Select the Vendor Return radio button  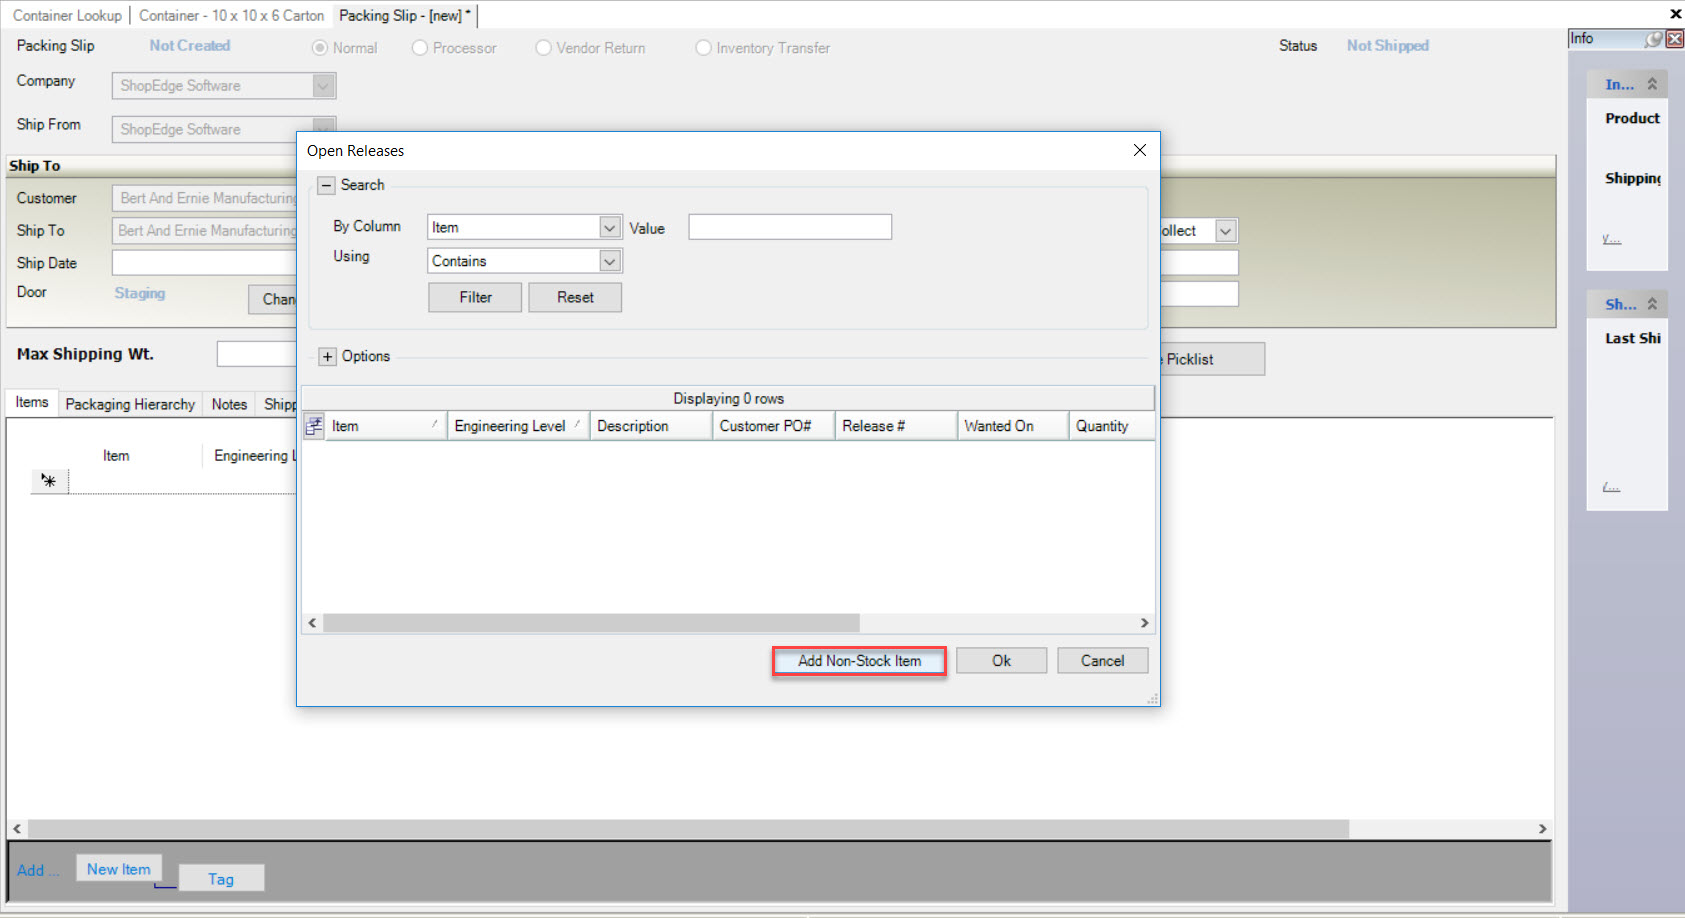543,48
